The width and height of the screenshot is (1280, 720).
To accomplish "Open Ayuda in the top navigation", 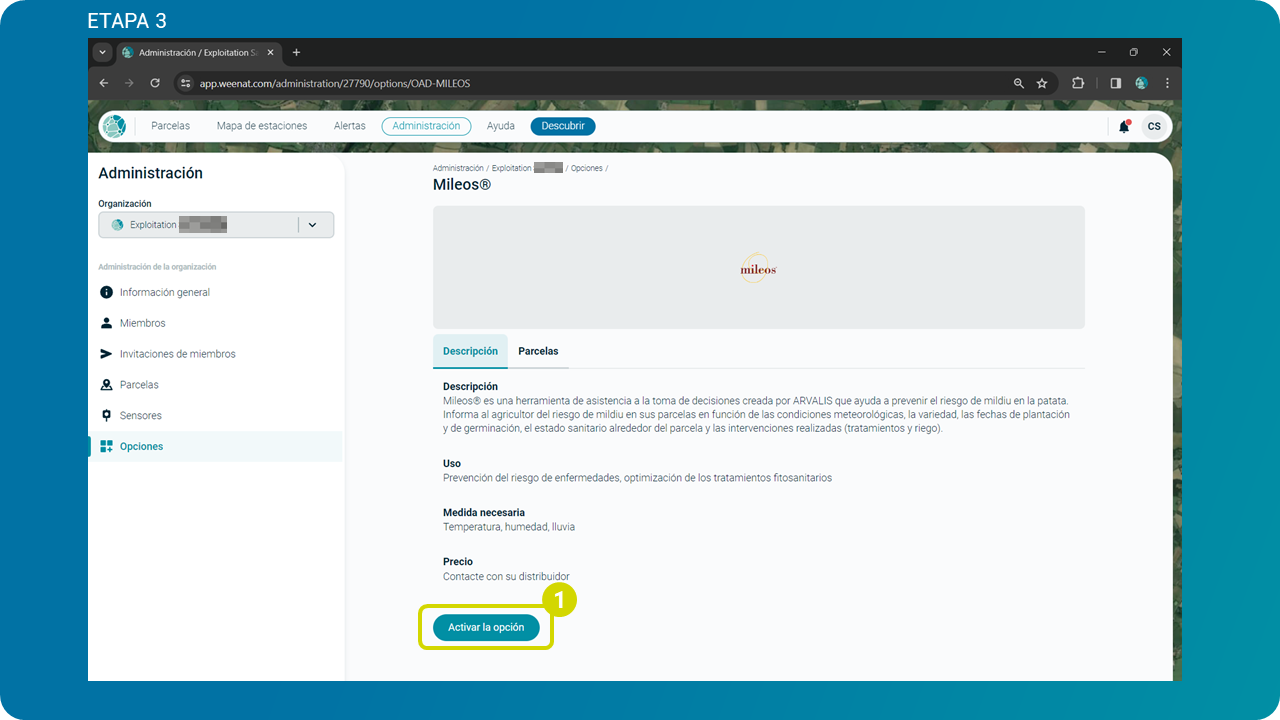I will [x=501, y=126].
